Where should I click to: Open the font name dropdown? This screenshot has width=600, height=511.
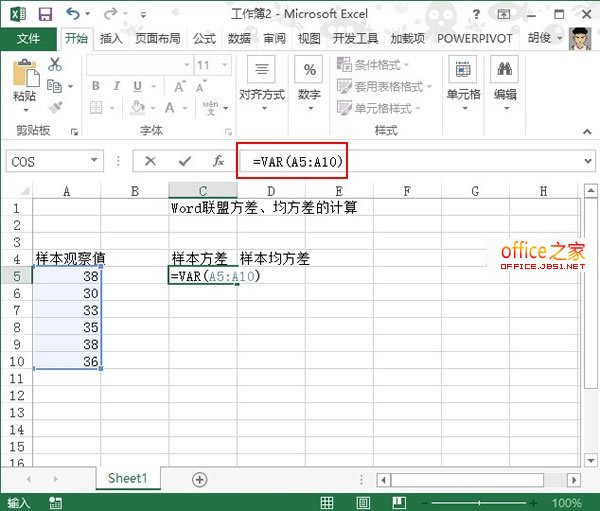click(x=187, y=65)
